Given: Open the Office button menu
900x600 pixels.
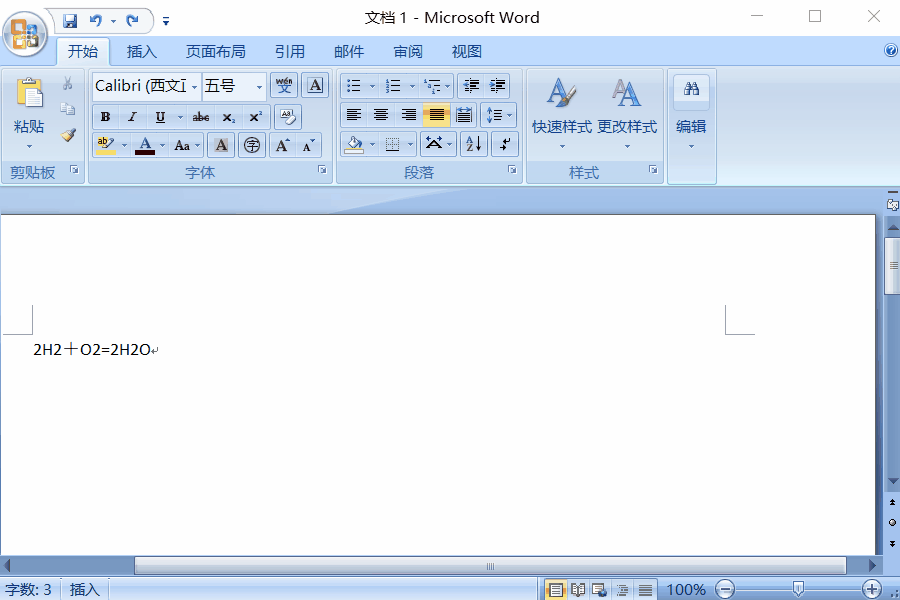Looking at the screenshot, I should (x=24, y=33).
